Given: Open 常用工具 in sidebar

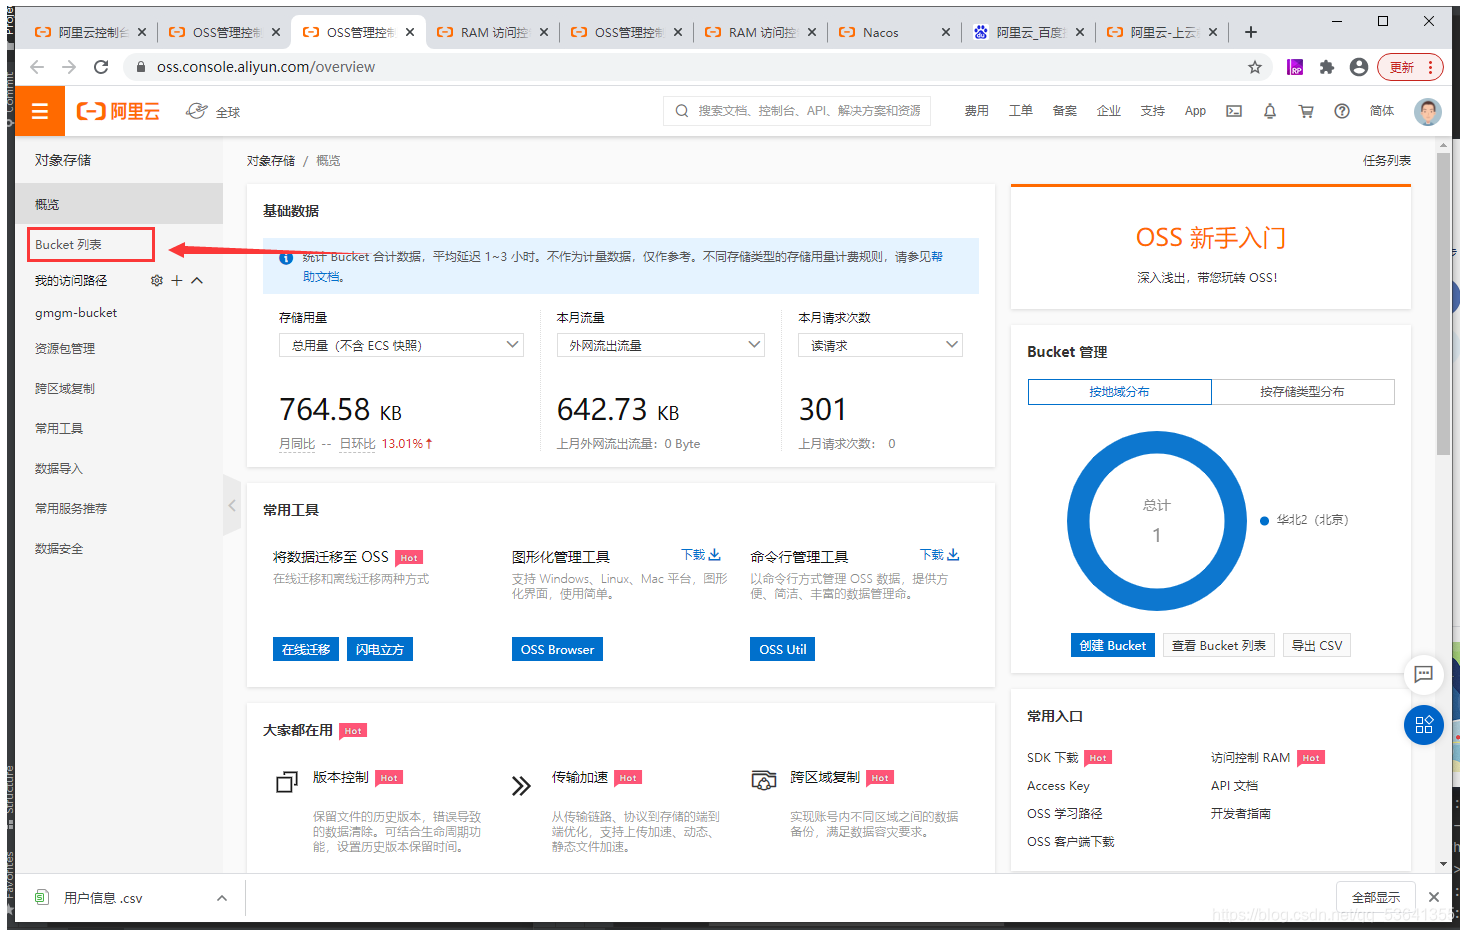Looking at the screenshot, I should point(59,429).
